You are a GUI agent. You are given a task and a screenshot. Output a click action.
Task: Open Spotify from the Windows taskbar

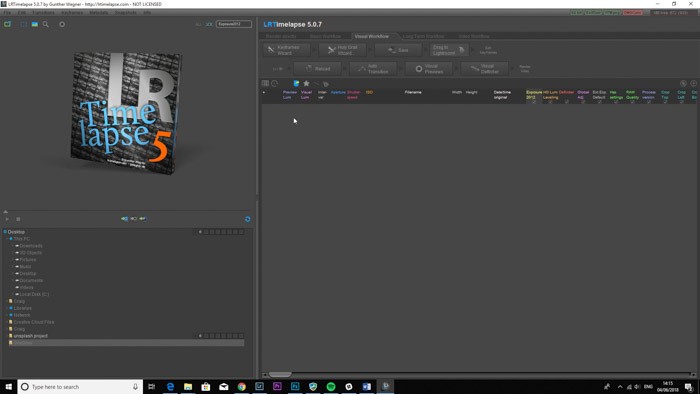tap(331, 386)
